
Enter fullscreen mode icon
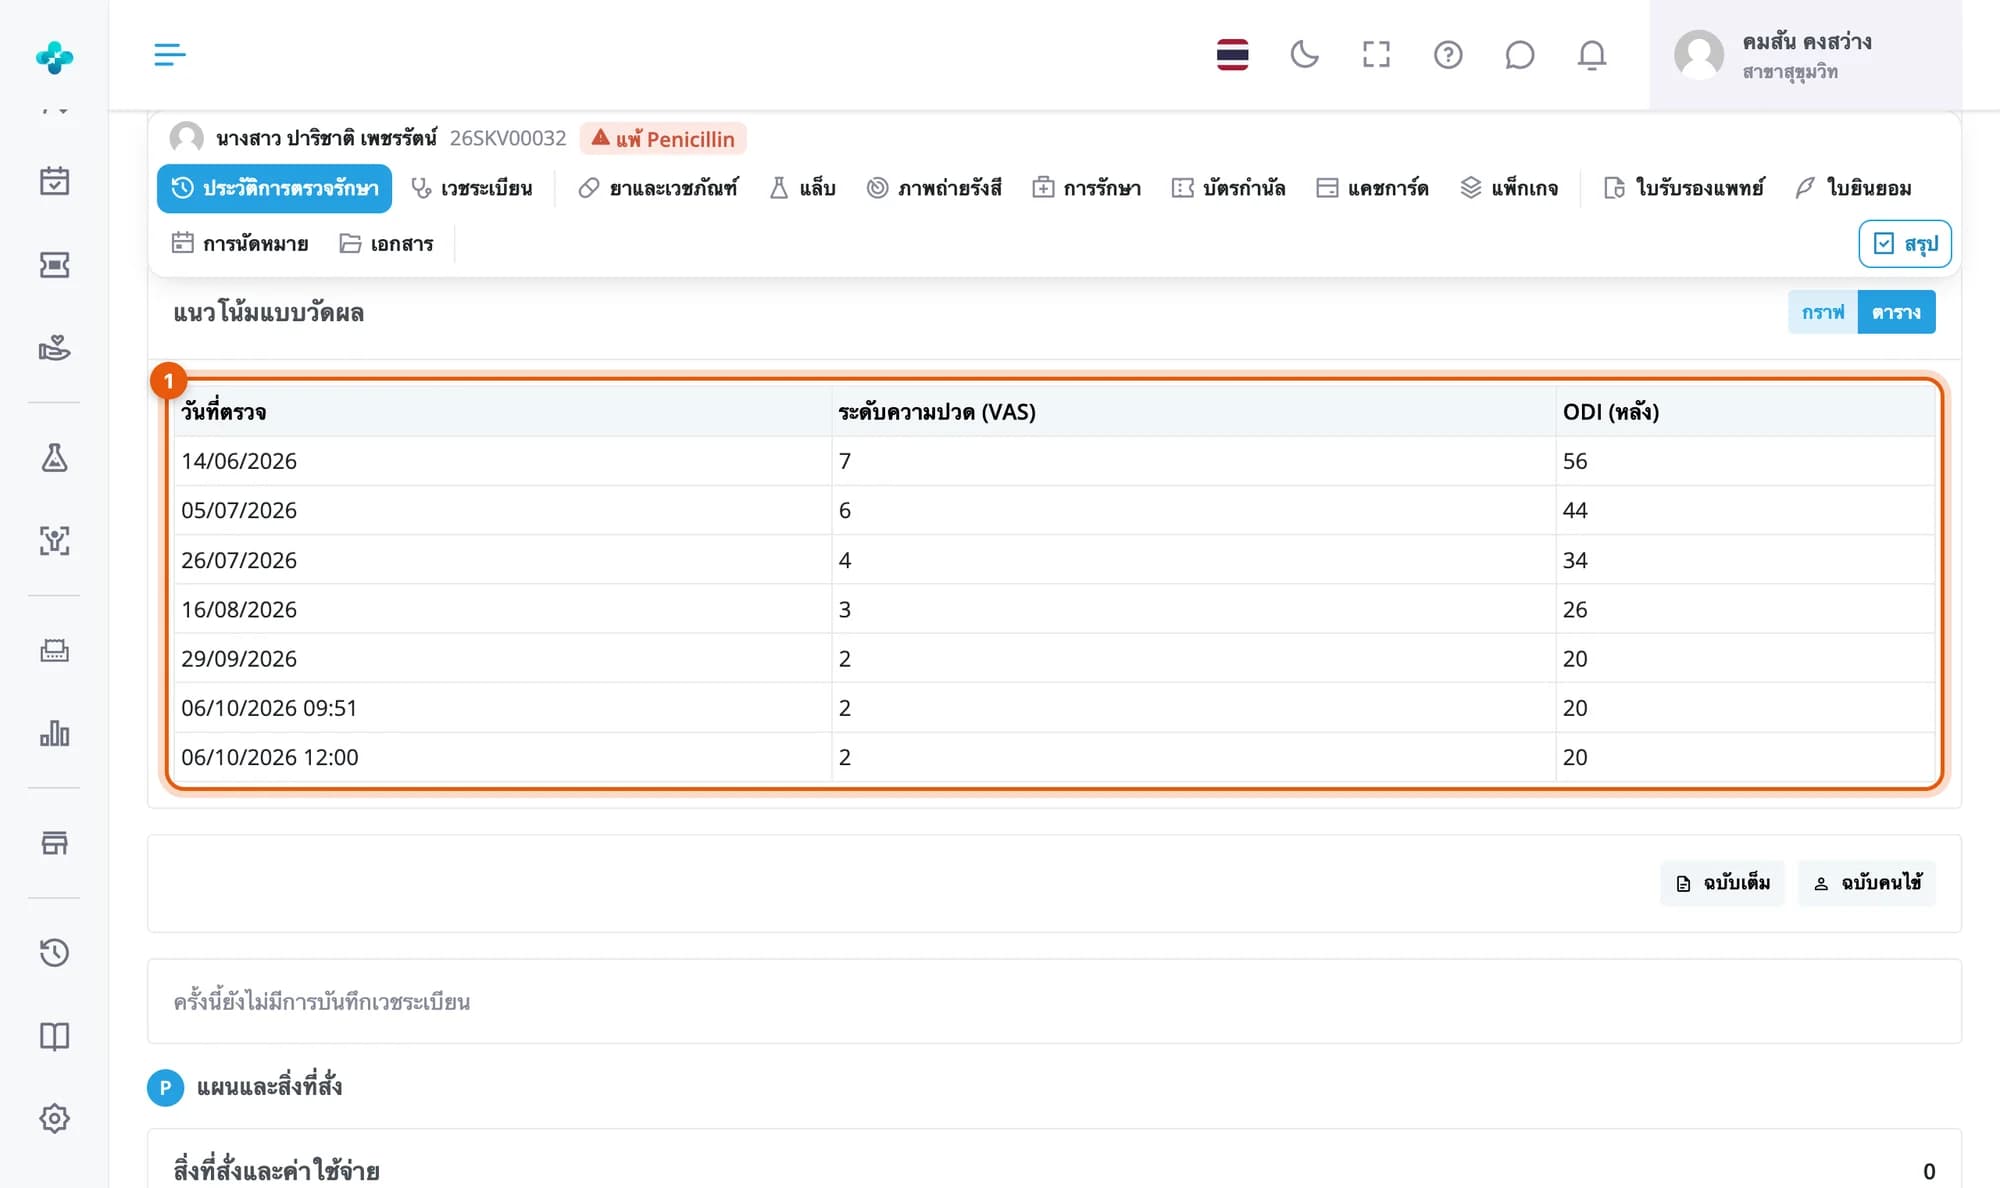point(1376,54)
